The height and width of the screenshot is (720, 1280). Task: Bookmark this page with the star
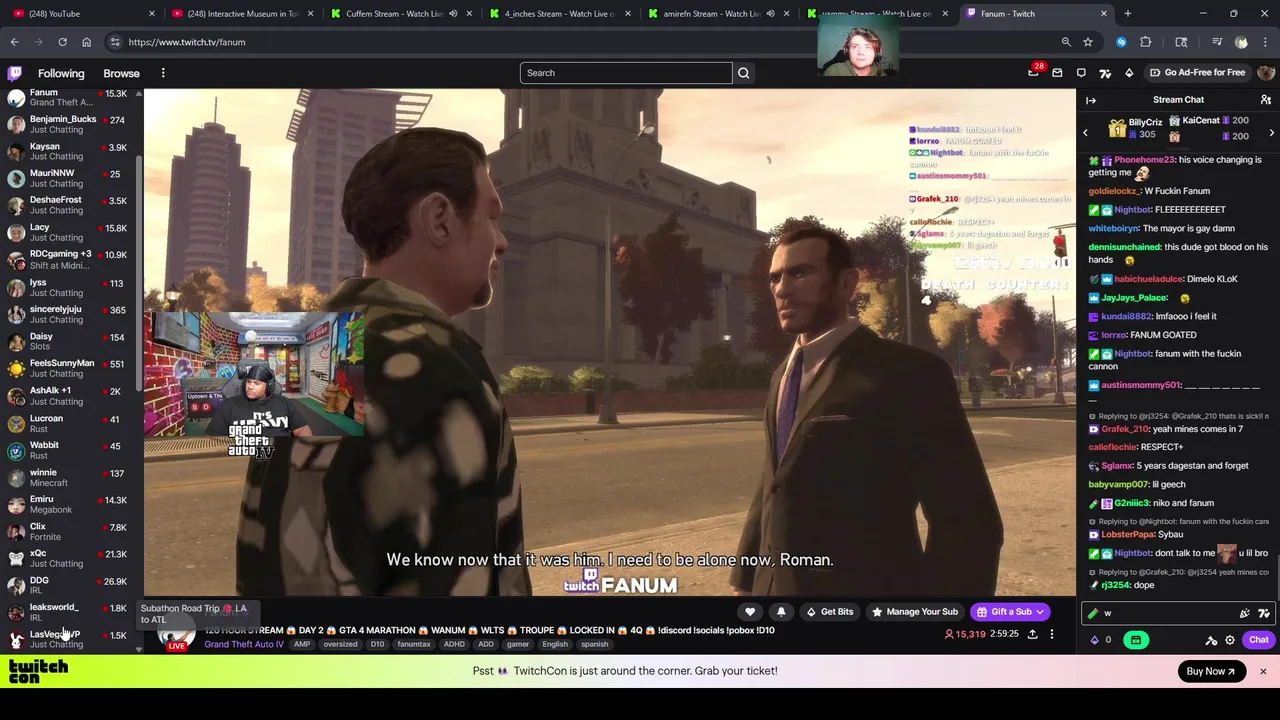1087,42
